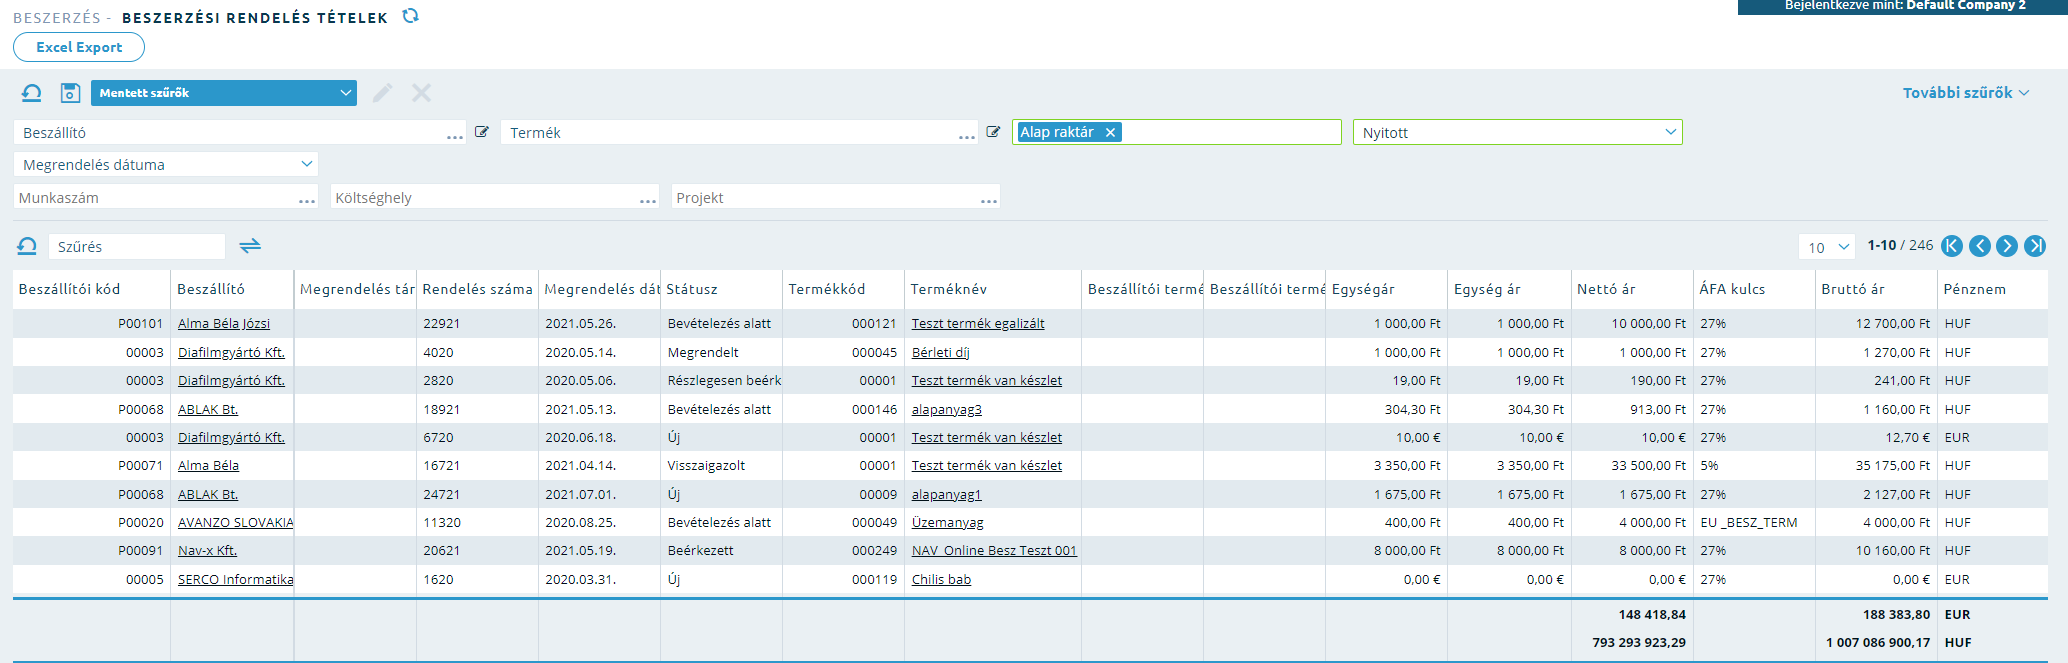Open supplier link AVANZO SLOVAKIA
This screenshot has width=2068, height=663.
coord(235,522)
